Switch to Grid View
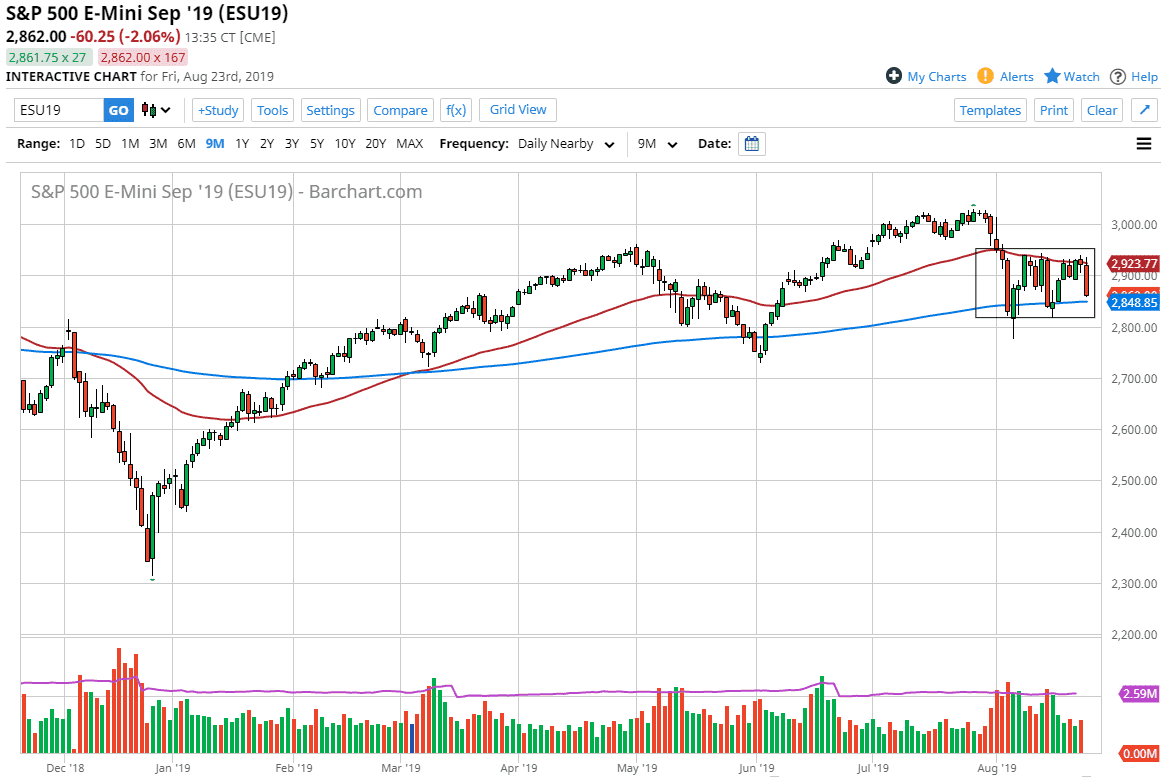This screenshot has width=1173, height=777. tap(517, 110)
